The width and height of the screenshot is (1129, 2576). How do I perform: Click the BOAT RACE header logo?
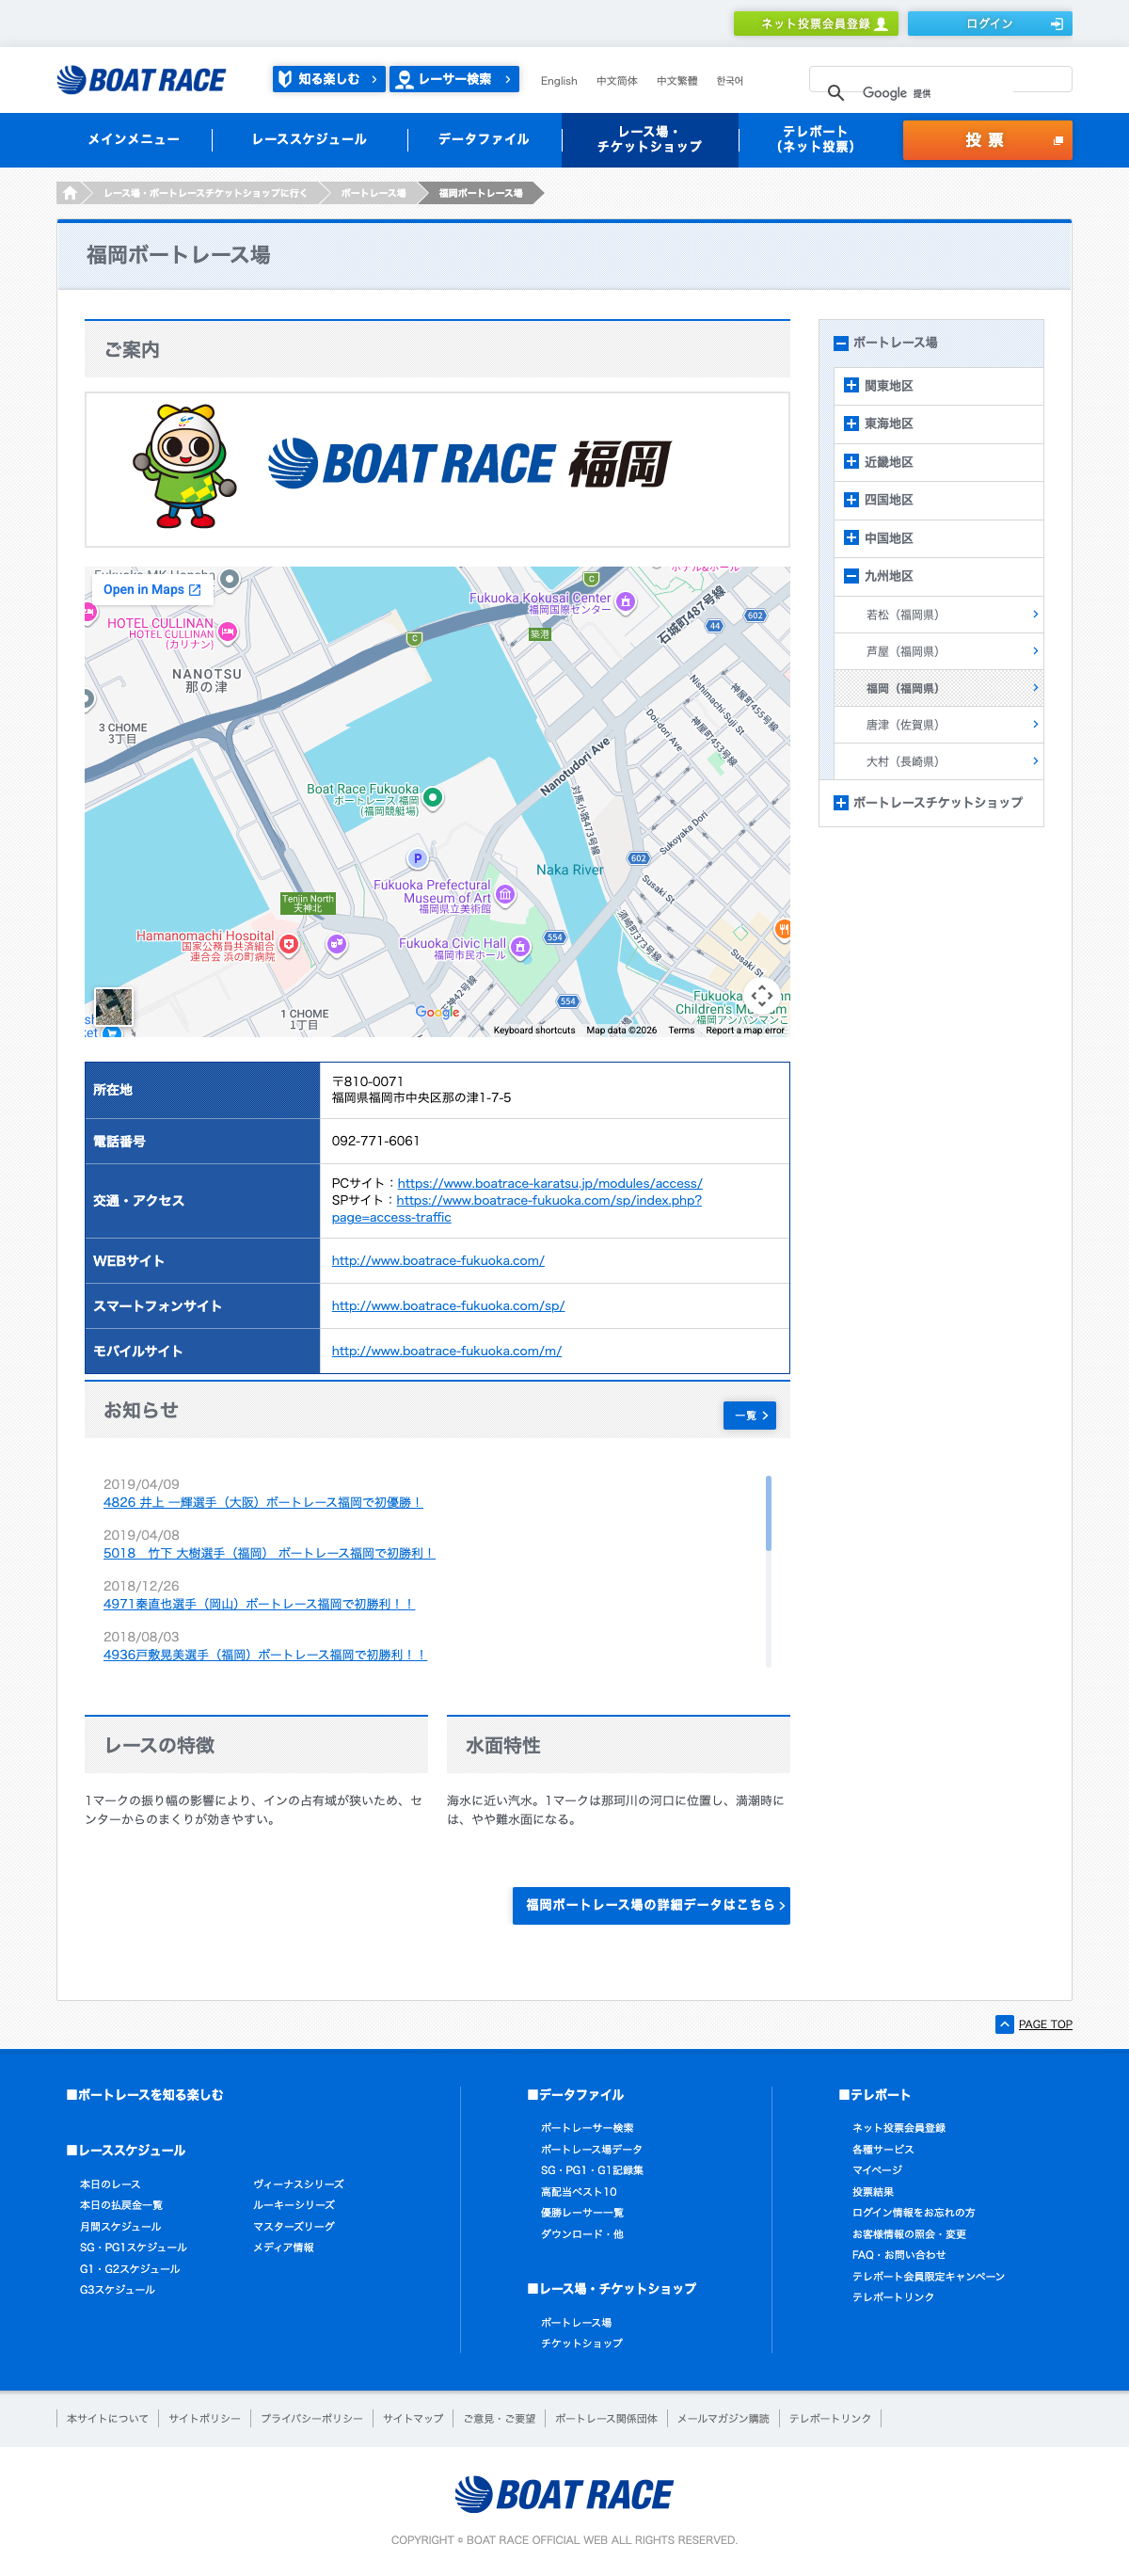pos(141,80)
